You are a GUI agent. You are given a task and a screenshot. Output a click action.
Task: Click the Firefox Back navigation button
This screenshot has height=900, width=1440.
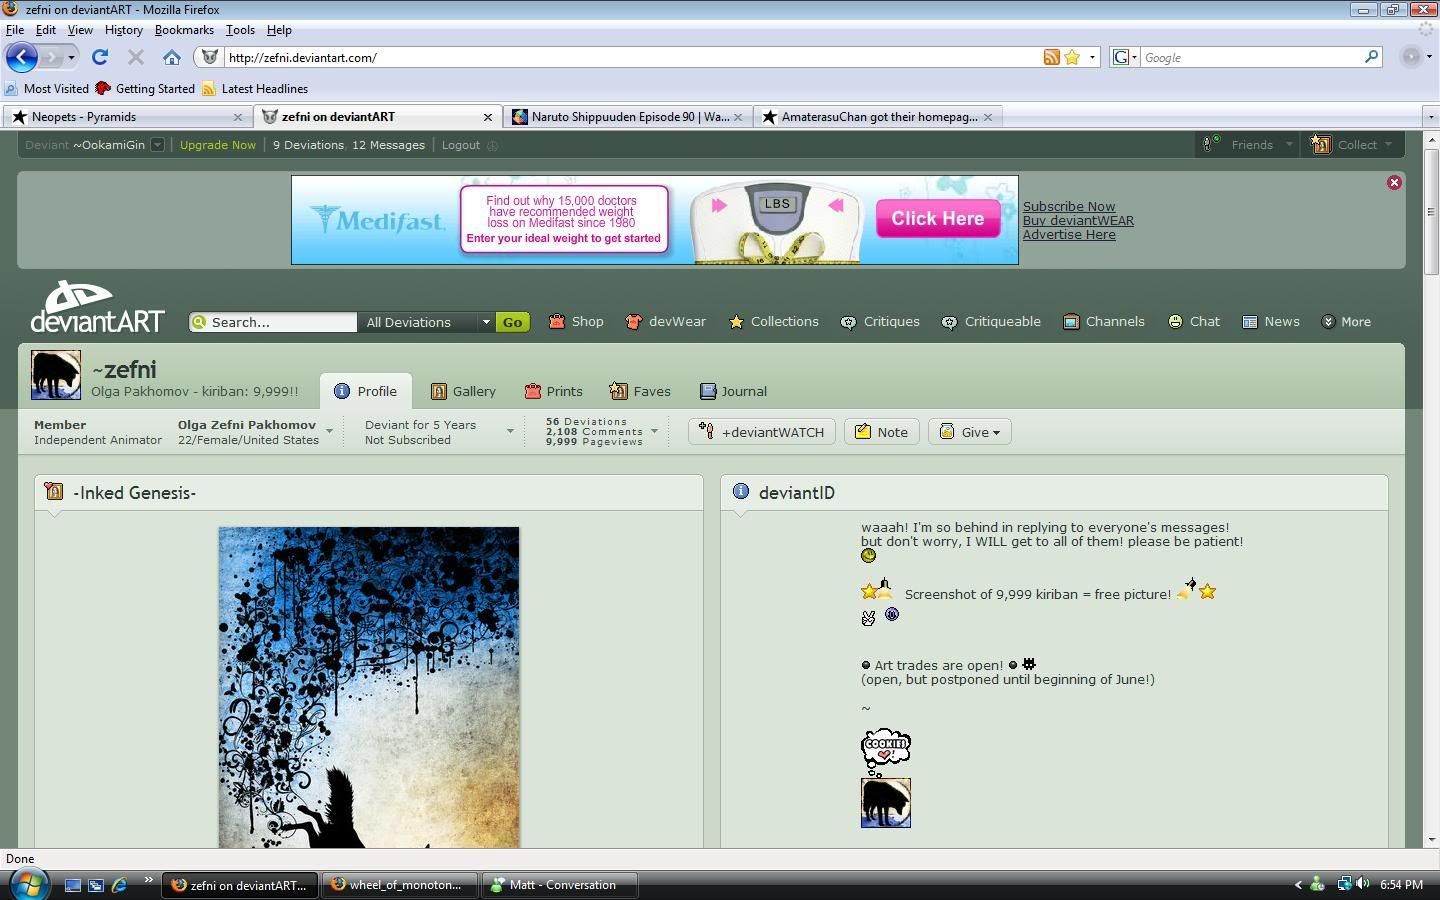pos(22,57)
